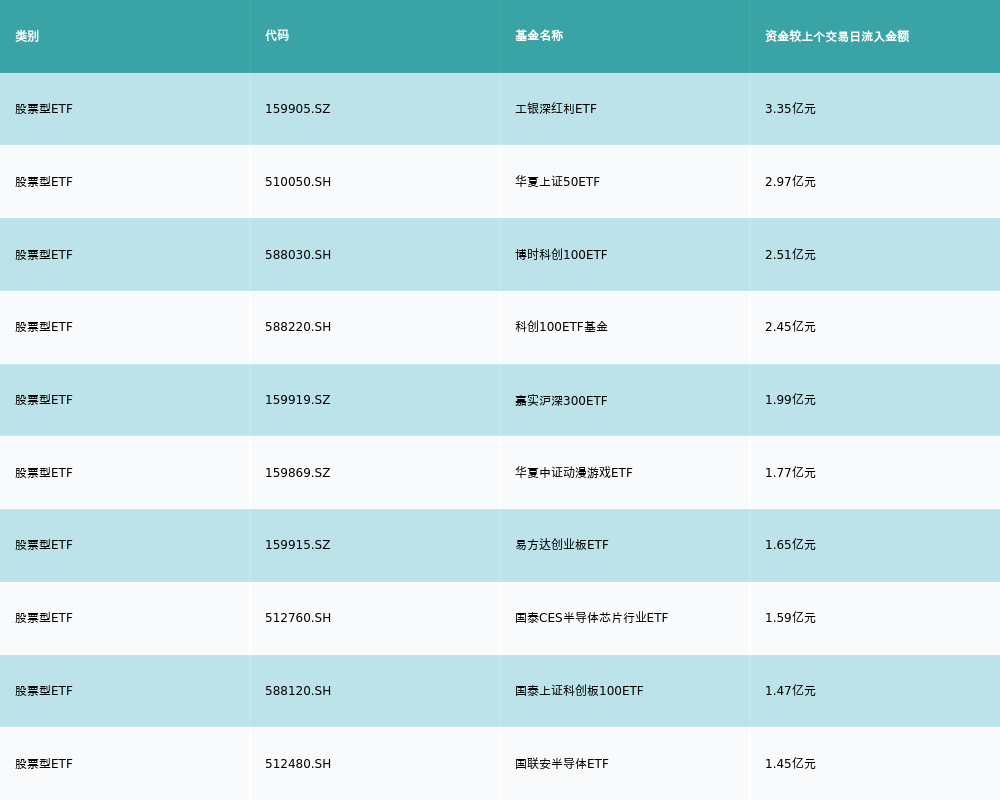Click 股票型ETF in the 588030.SH row

point(44,255)
